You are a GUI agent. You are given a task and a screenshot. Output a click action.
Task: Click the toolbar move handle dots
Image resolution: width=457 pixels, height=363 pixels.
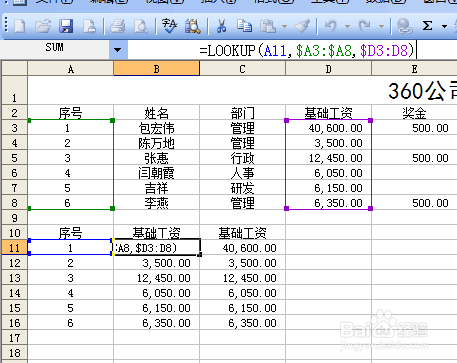pos(6,25)
